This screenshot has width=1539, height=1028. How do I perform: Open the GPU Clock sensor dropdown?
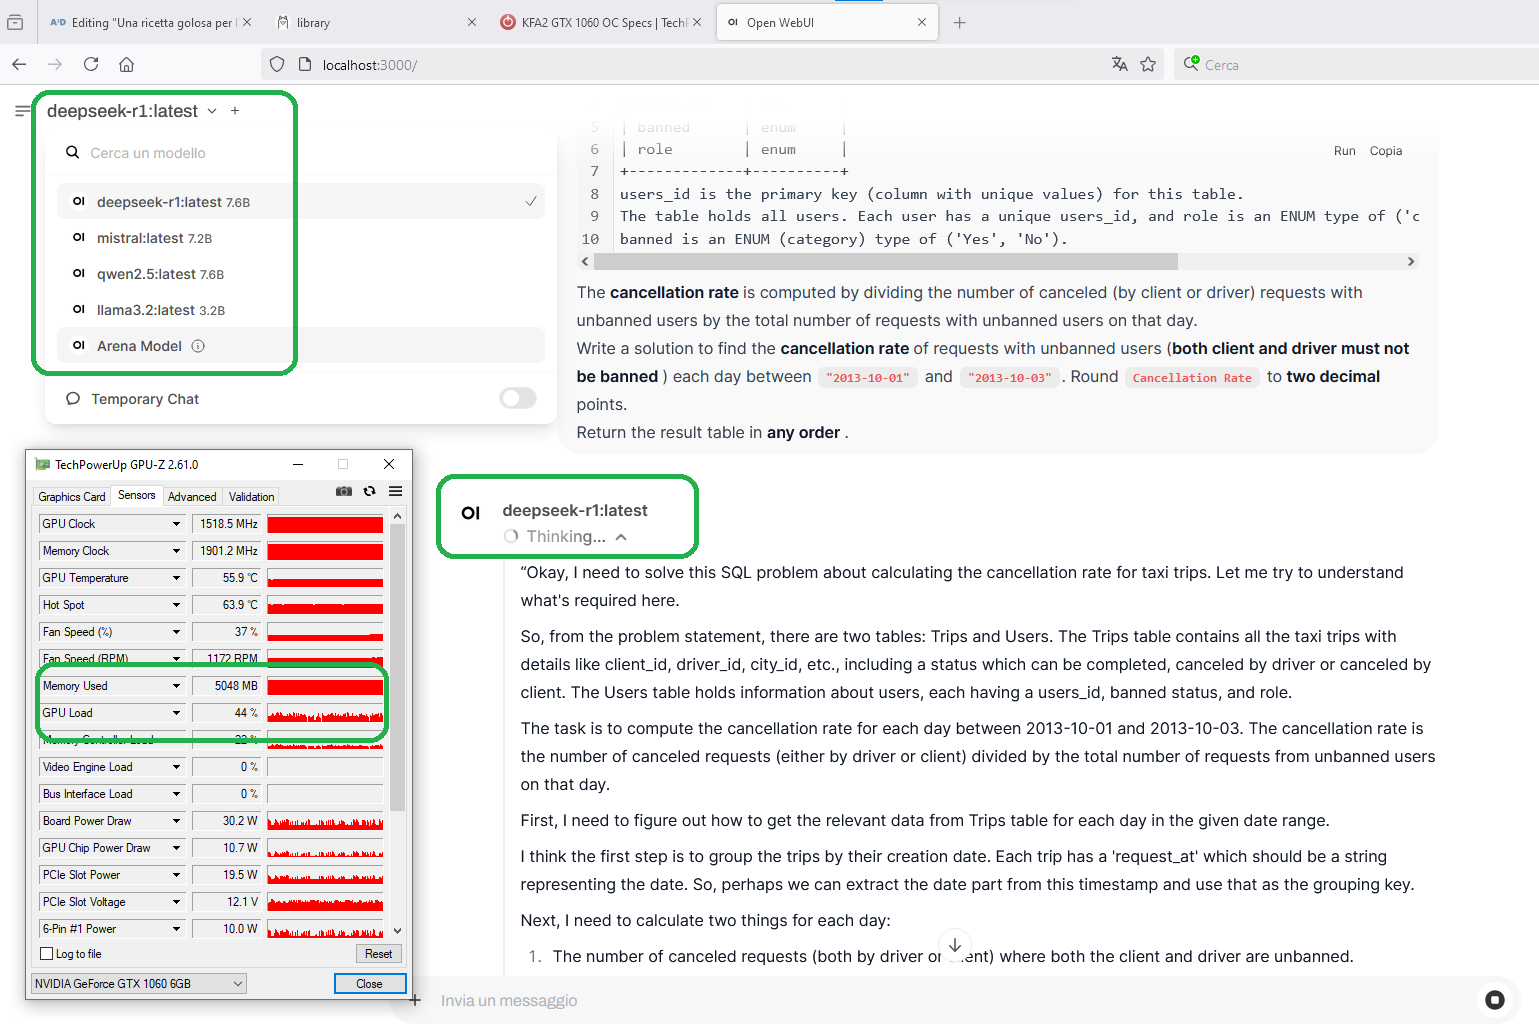[177, 524]
